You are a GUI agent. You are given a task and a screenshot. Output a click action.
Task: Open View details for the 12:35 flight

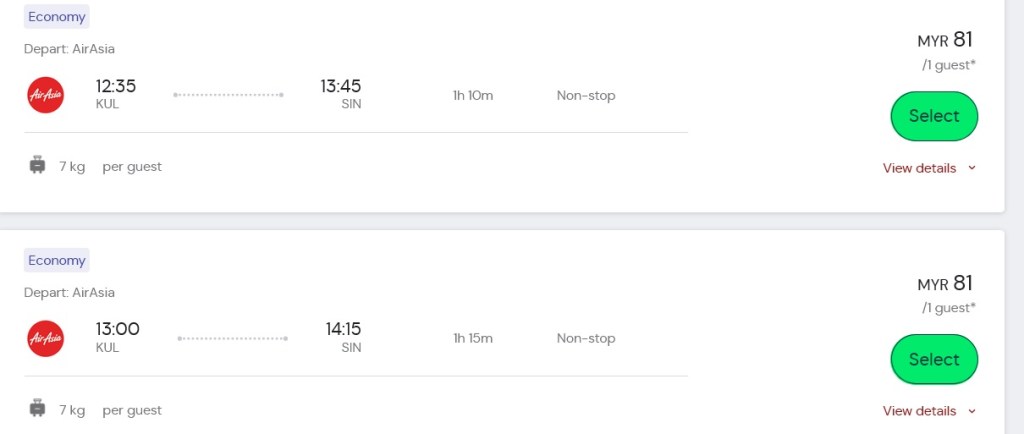[x=919, y=168]
